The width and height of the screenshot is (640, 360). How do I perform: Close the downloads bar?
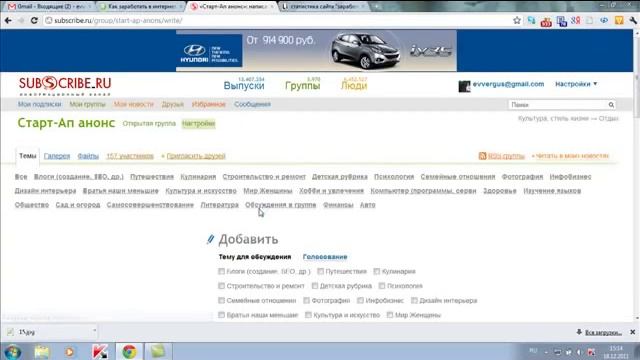(633, 332)
